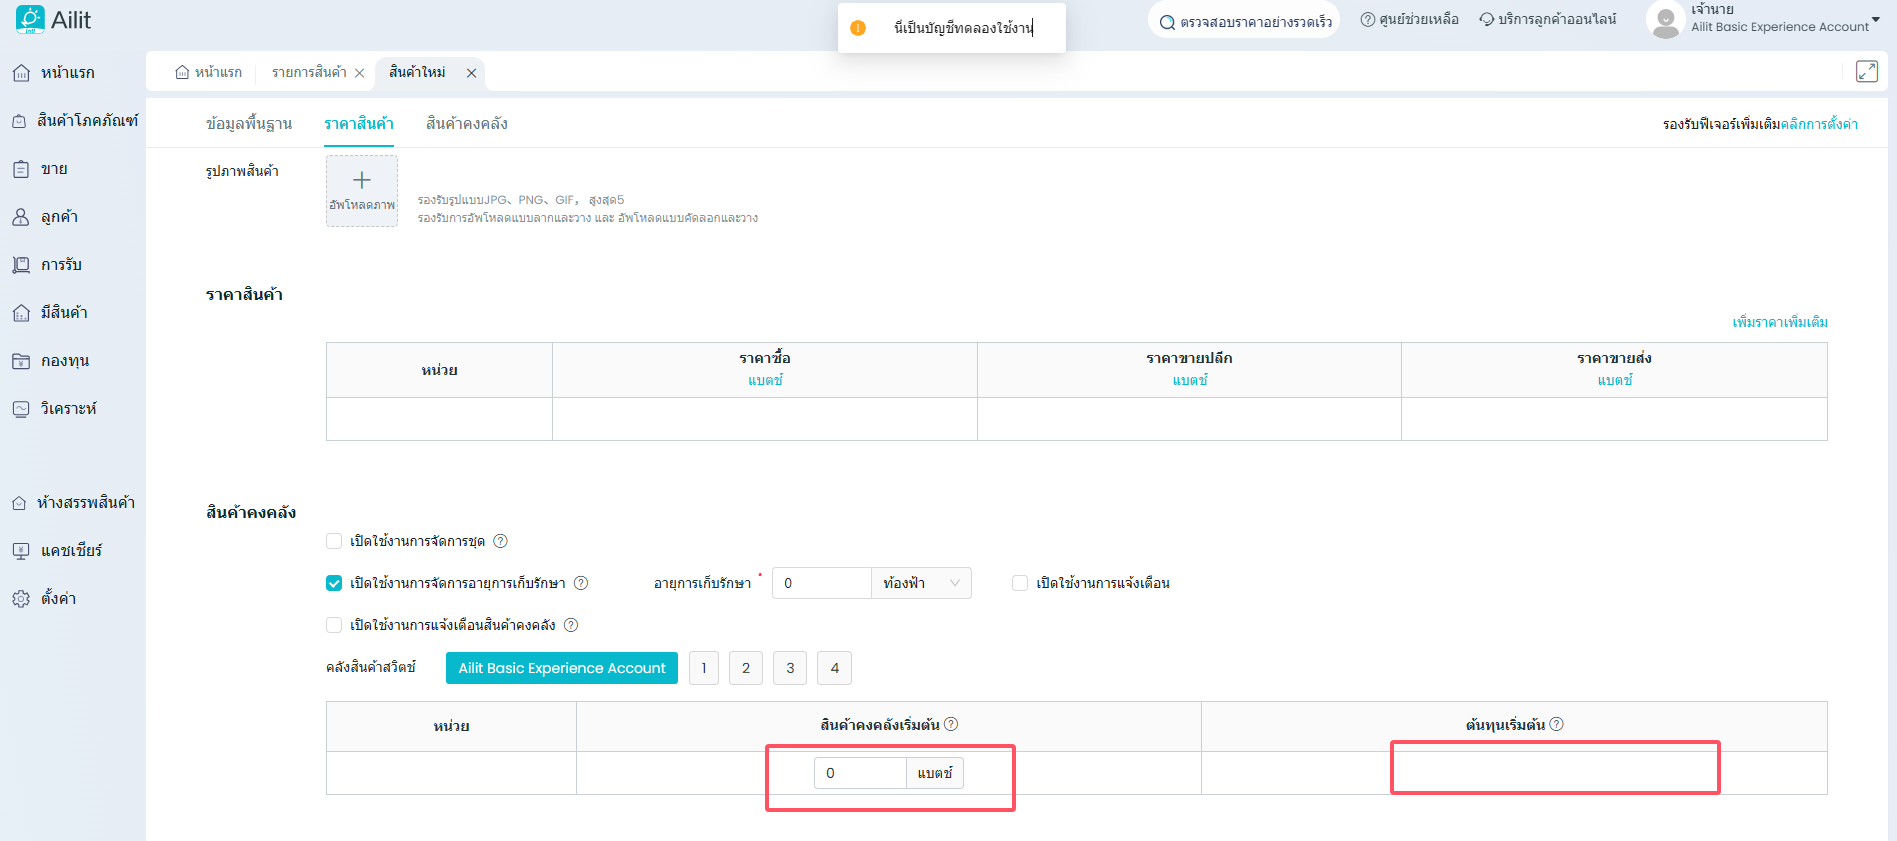Click the quick price check search box
This screenshot has height=841, width=1897.
tap(1245, 21)
